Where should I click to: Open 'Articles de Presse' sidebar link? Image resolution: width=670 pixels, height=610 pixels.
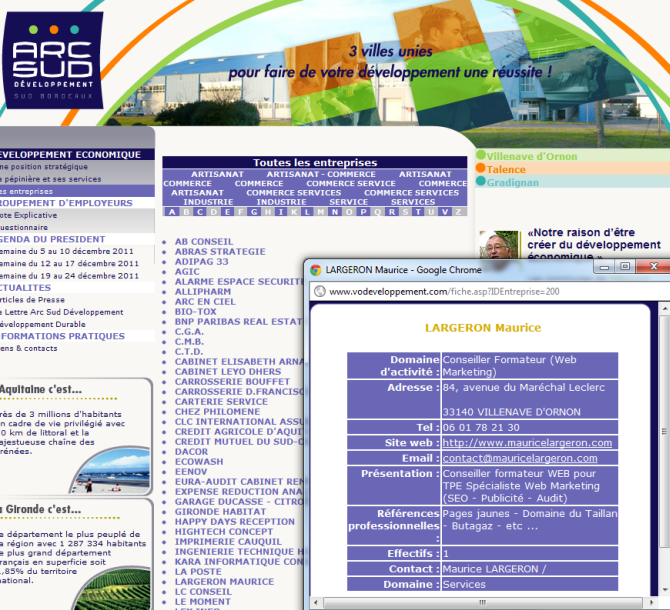click(32, 300)
